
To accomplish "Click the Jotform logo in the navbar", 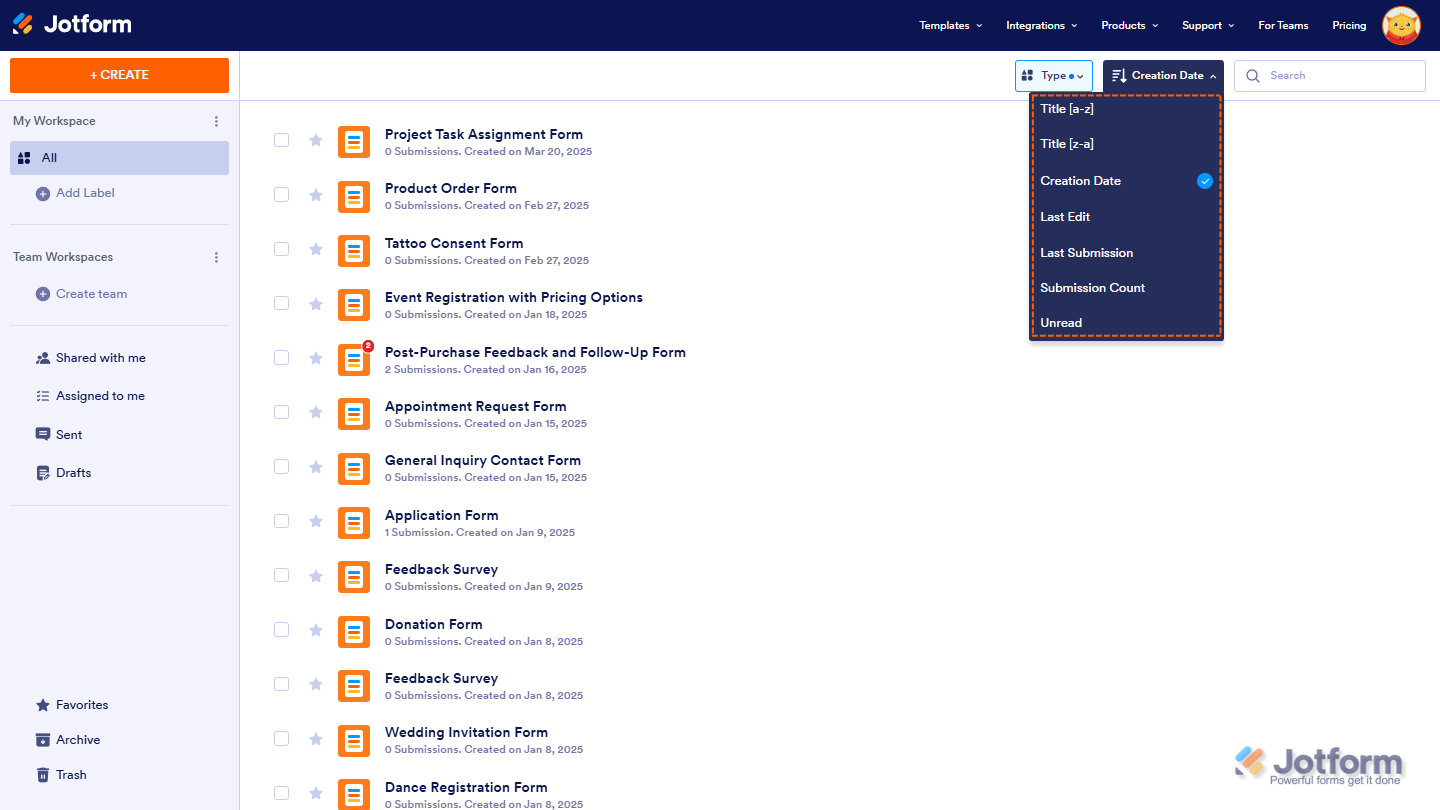I will tap(71, 24).
